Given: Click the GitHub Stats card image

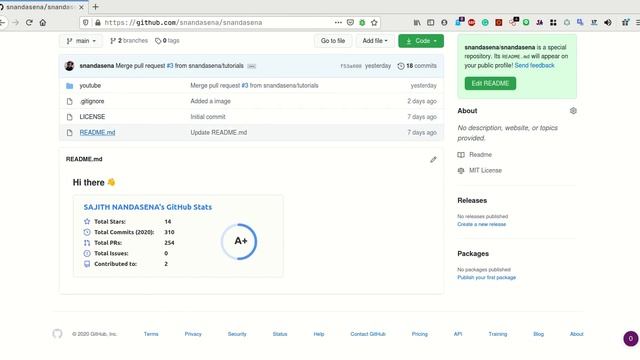Looking at the screenshot, I should click(x=178, y=236).
